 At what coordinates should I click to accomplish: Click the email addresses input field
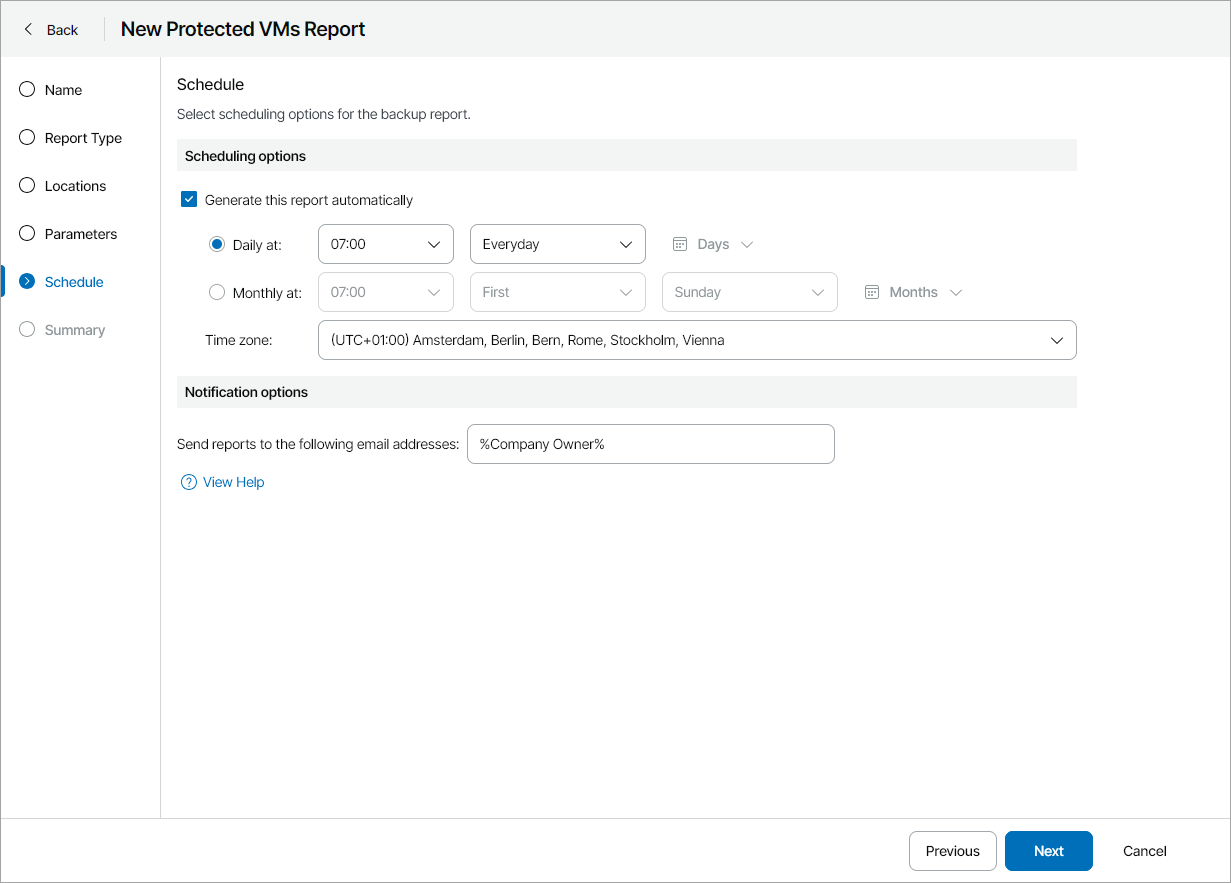pyautogui.click(x=650, y=444)
